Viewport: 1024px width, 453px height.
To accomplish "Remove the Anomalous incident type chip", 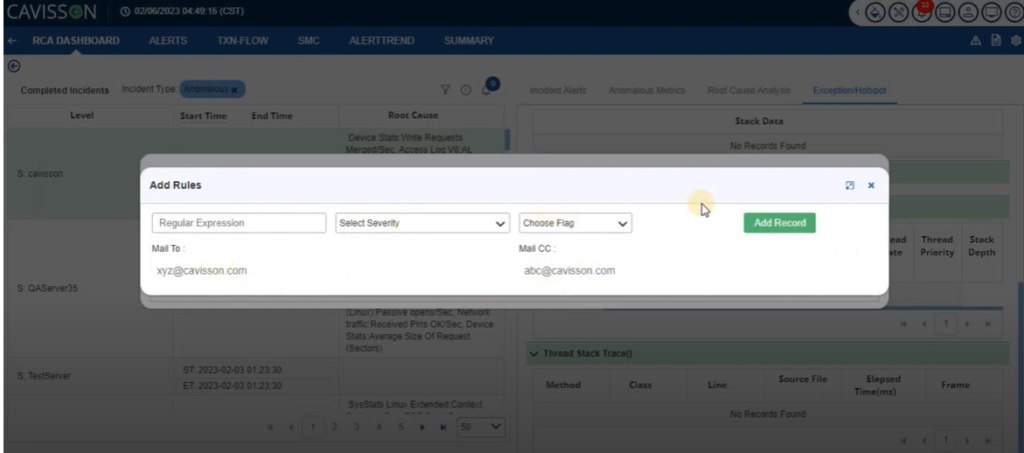I will [234, 90].
